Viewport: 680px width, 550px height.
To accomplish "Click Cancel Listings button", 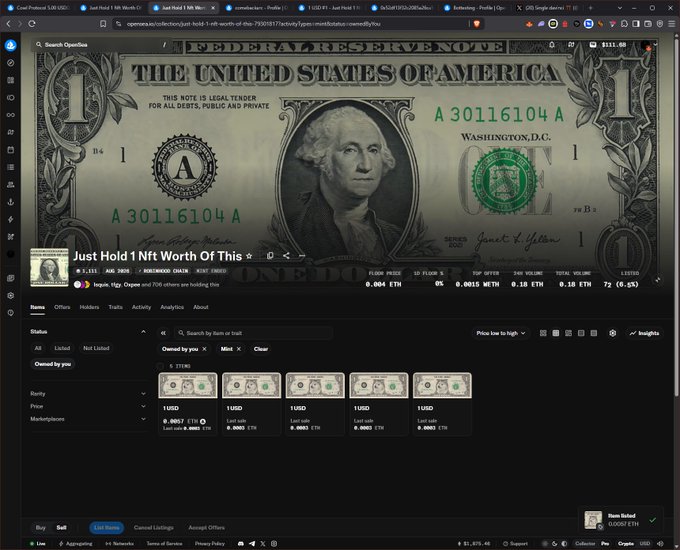I will (x=154, y=527).
